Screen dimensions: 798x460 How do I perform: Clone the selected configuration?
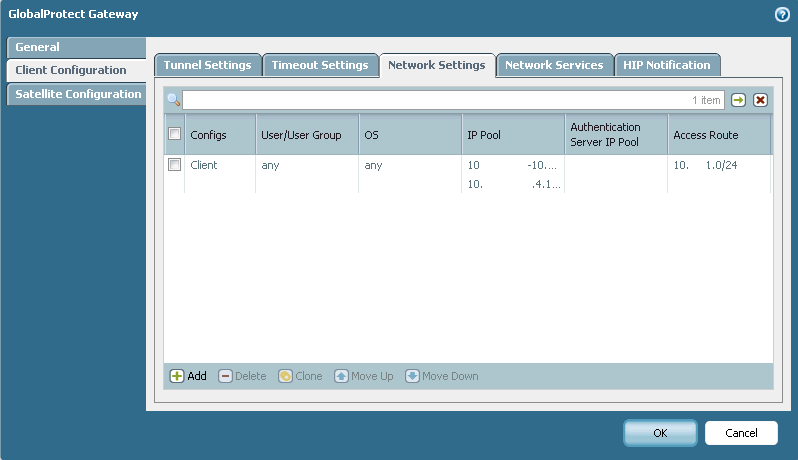pyautogui.click(x=300, y=376)
